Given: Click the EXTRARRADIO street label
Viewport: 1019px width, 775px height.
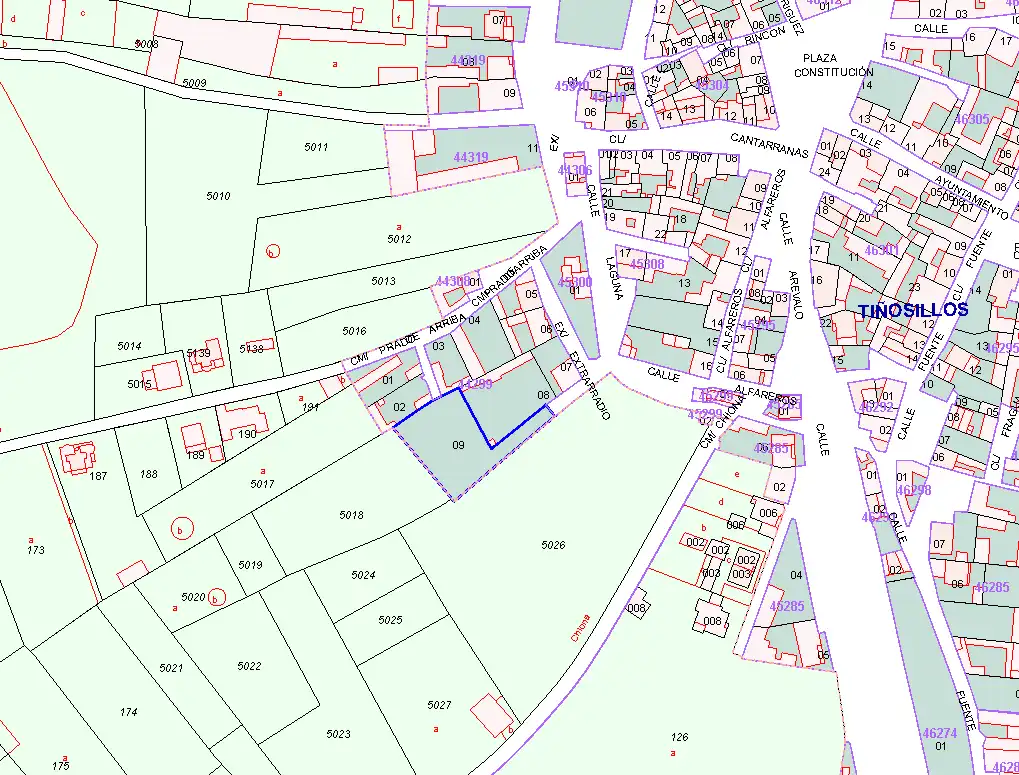Looking at the screenshot, I should pyautogui.click(x=590, y=386).
